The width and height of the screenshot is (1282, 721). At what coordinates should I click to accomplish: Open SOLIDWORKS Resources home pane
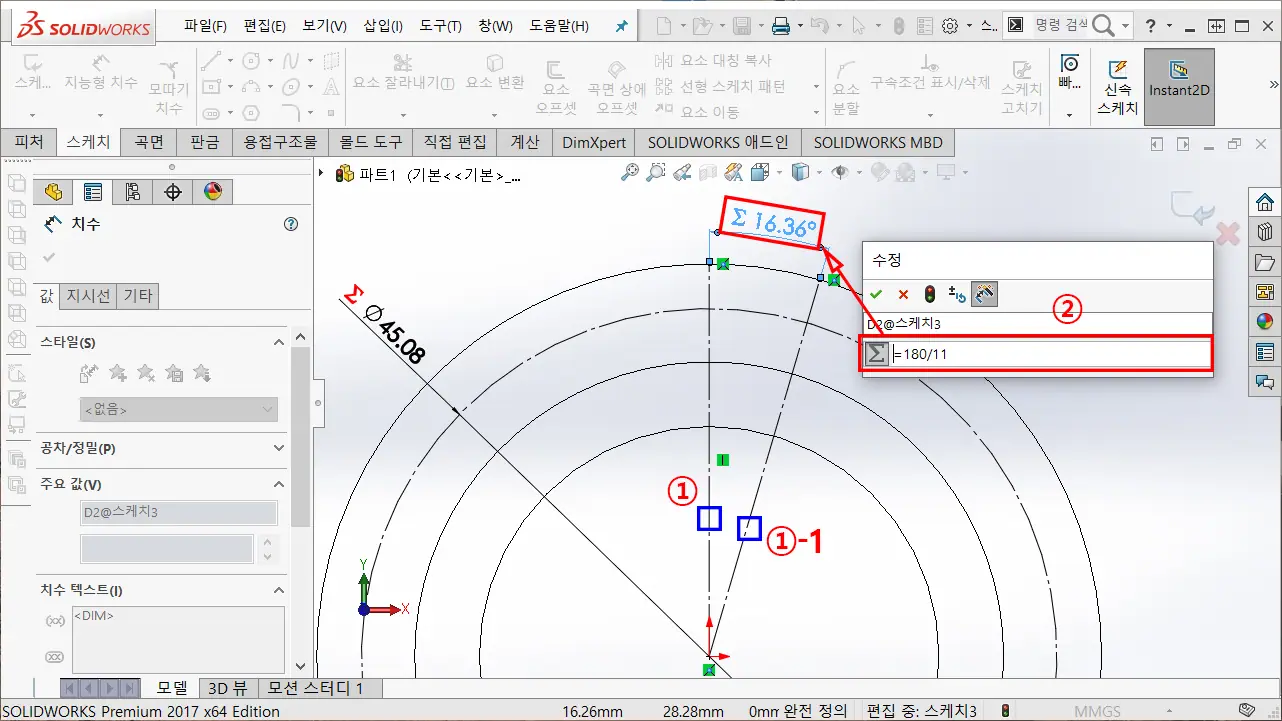[1265, 201]
